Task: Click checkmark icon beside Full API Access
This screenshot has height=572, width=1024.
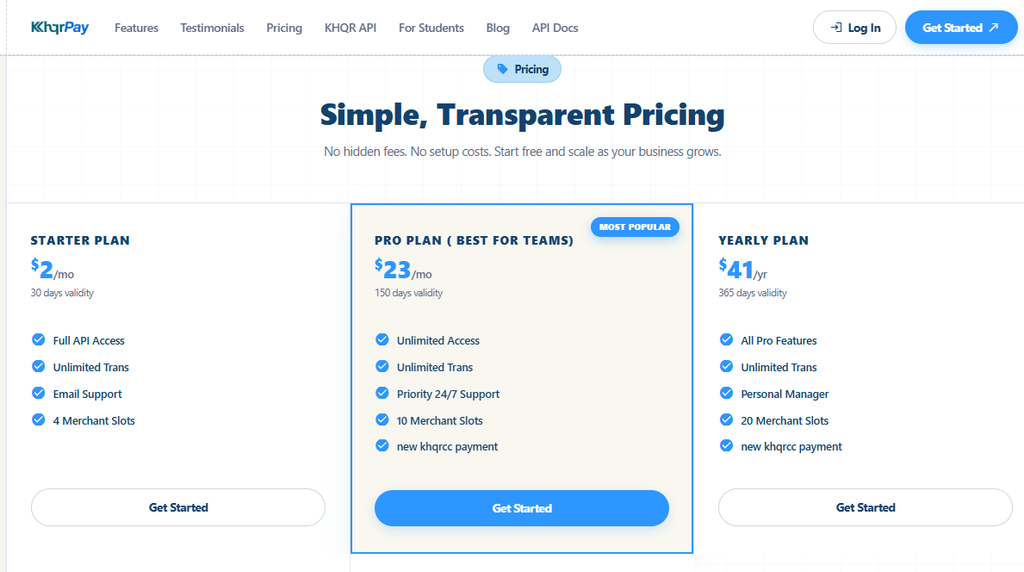Action: click(x=39, y=340)
